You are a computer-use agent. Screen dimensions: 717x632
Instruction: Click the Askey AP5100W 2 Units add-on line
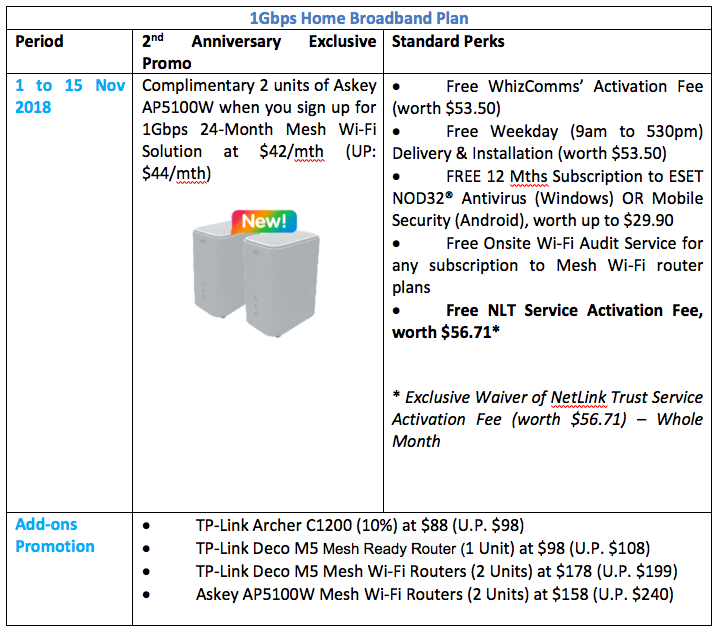pyautogui.click(x=434, y=594)
